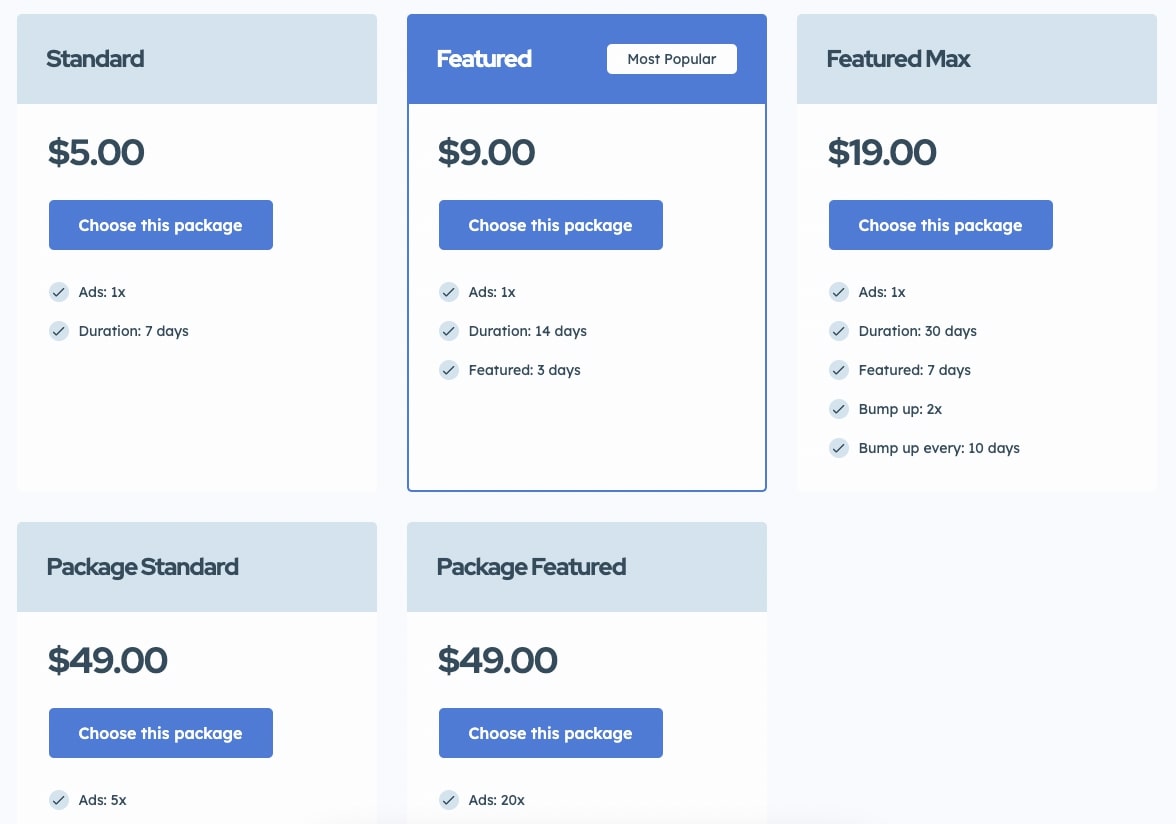Click checkmark icon beside Duration: 30 days

[838, 331]
